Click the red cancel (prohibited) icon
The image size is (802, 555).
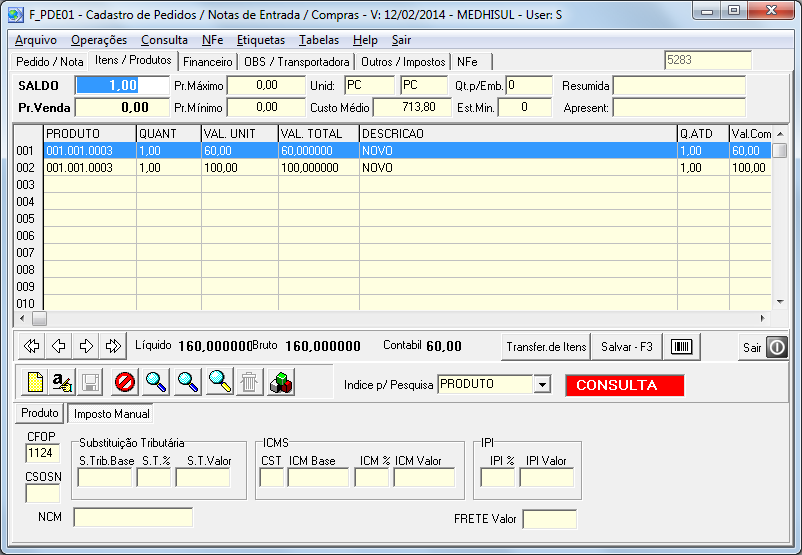[124, 382]
